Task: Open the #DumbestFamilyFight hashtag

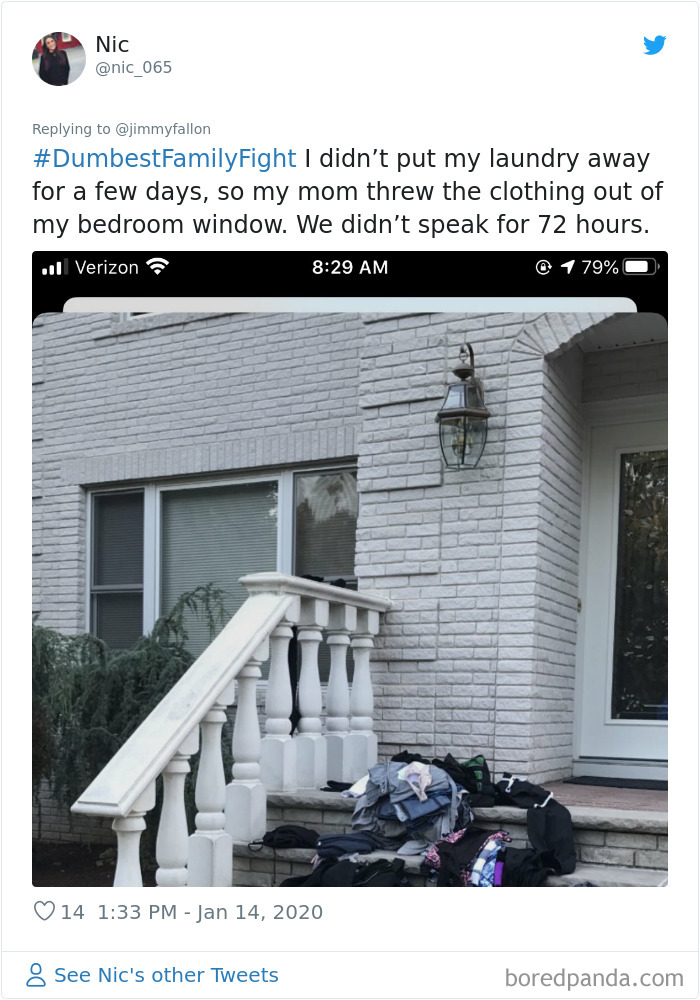Action: 164,158
